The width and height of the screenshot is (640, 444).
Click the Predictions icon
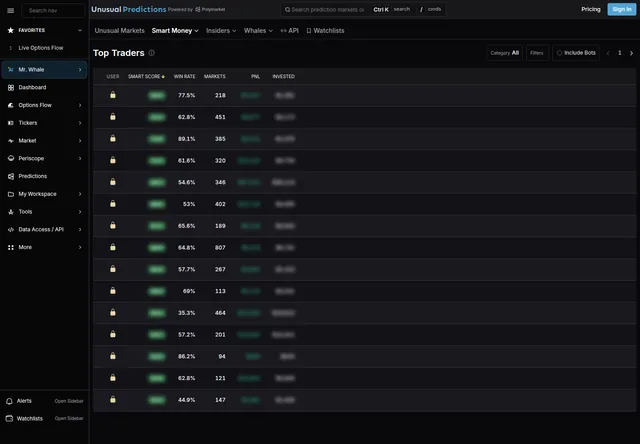pos(11,176)
